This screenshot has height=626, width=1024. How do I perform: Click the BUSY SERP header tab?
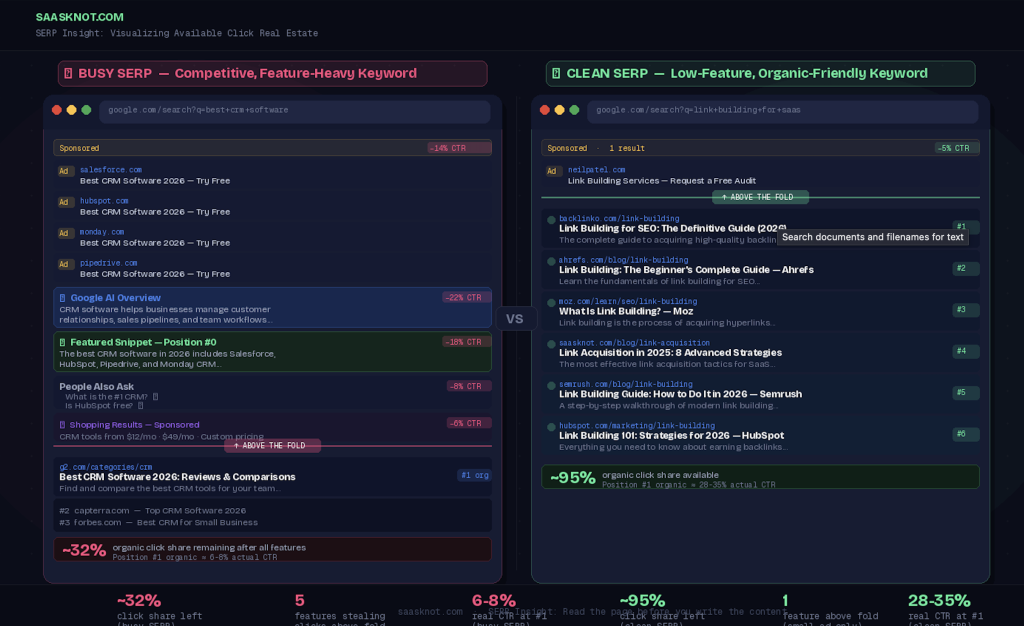(x=272, y=73)
